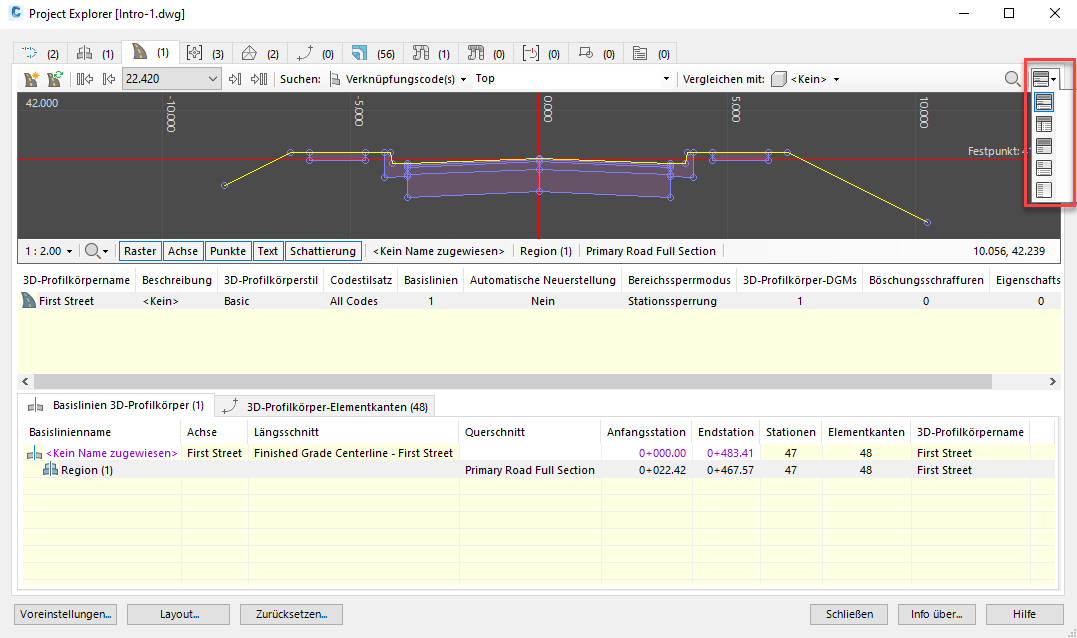Image resolution: width=1077 pixels, height=638 pixels.
Task: Toggle the Punkte display button
Action: [228, 251]
